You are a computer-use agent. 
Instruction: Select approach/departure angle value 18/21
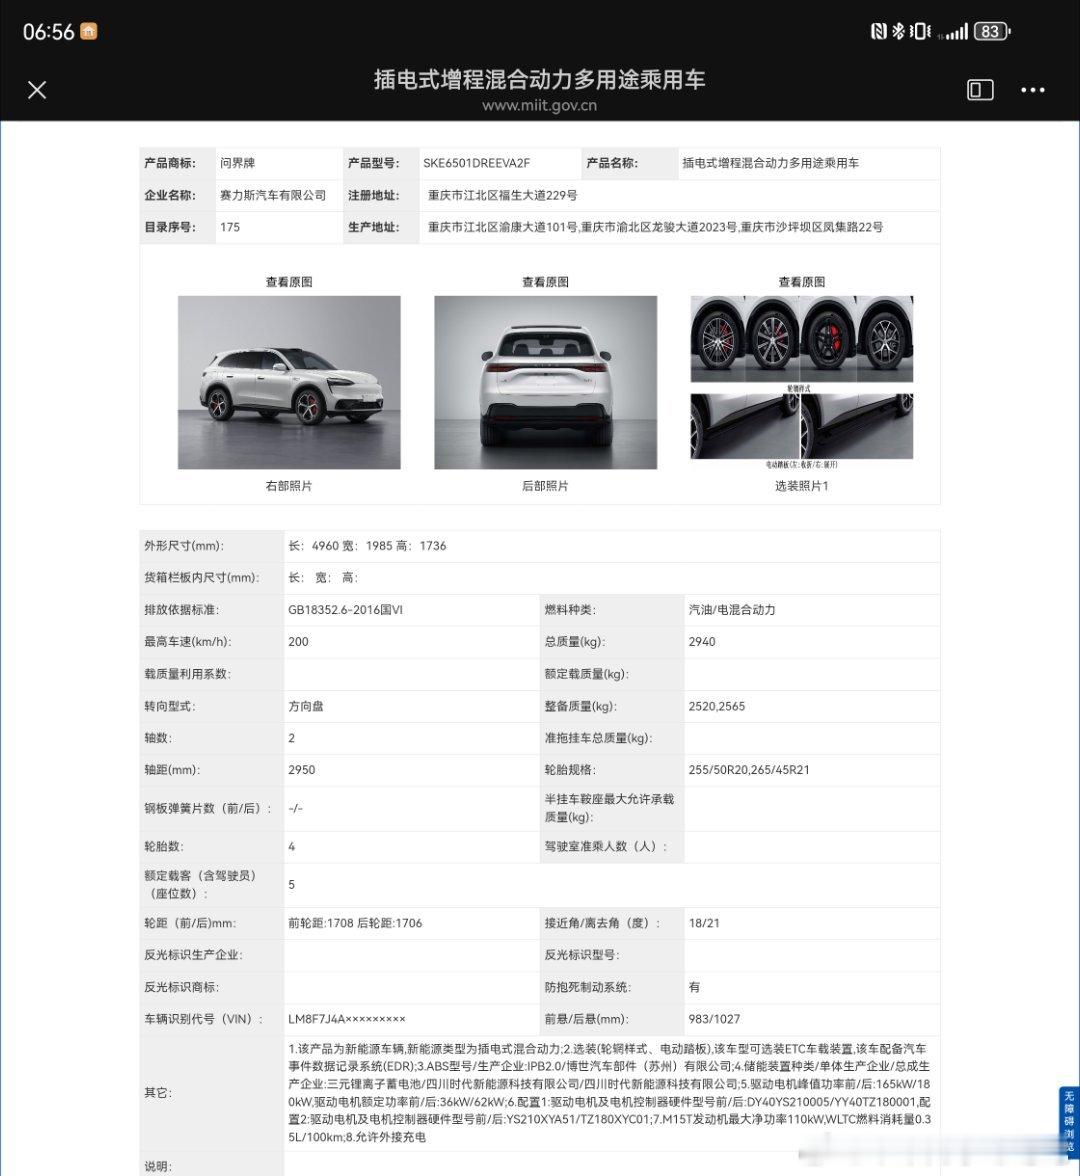[704, 923]
